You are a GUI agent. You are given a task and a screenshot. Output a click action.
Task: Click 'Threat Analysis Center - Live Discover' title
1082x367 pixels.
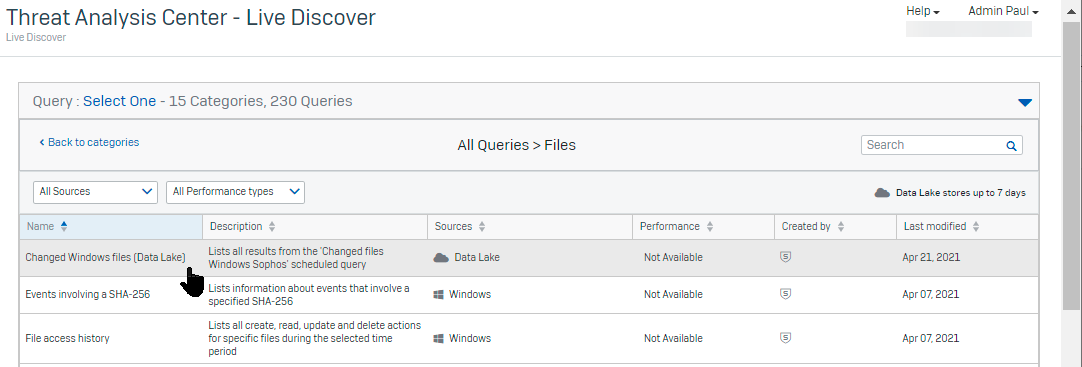[x=190, y=17]
